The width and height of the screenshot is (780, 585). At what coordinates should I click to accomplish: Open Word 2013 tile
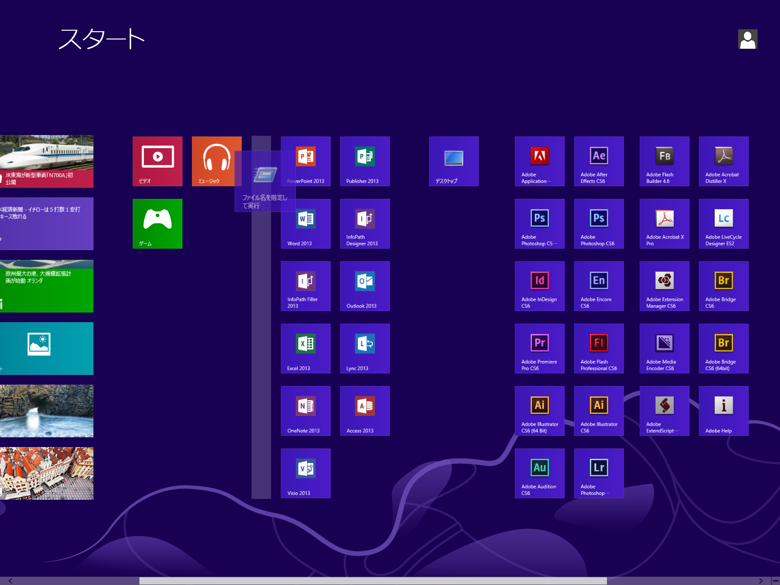pos(305,224)
